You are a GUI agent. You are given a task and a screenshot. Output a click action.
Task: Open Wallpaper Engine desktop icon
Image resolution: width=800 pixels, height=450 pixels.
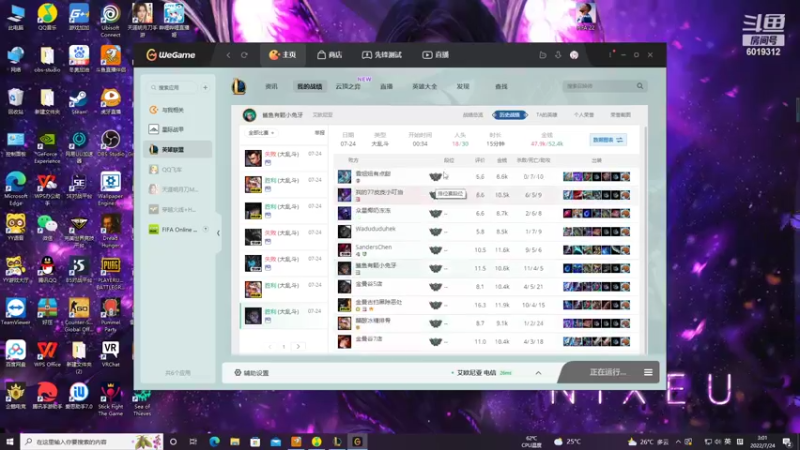110,189
